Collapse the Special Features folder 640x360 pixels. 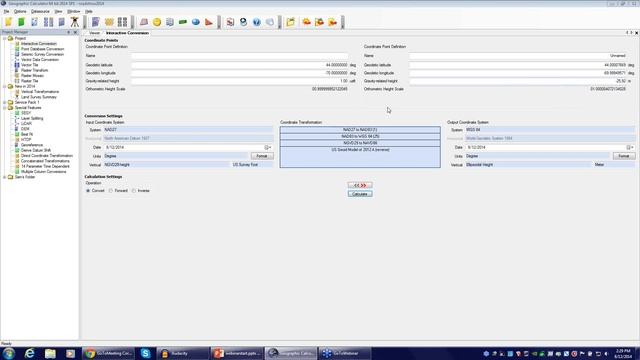pyautogui.click(x=4, y=108)
